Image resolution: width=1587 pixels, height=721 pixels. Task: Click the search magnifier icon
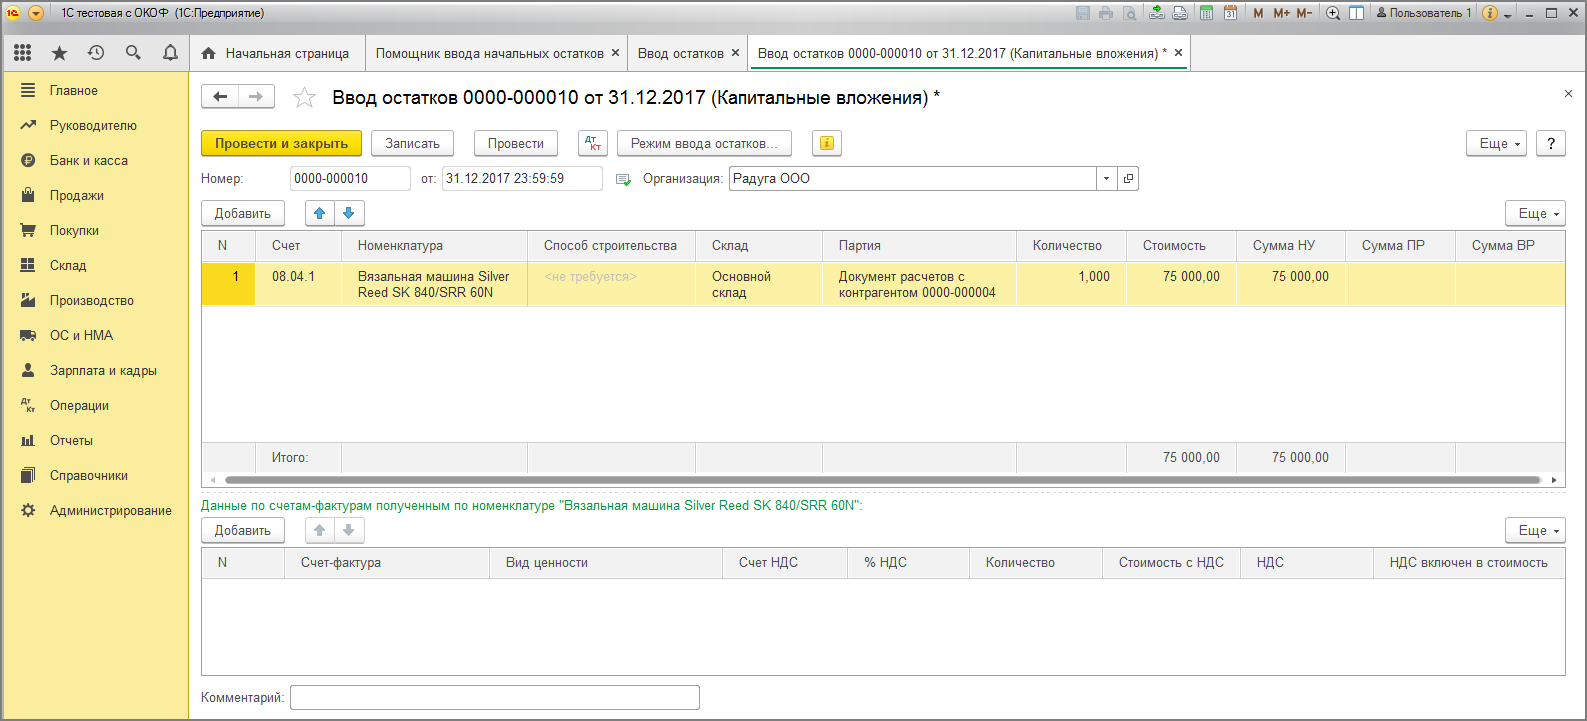pyautogui.click(x=133, y=53)
